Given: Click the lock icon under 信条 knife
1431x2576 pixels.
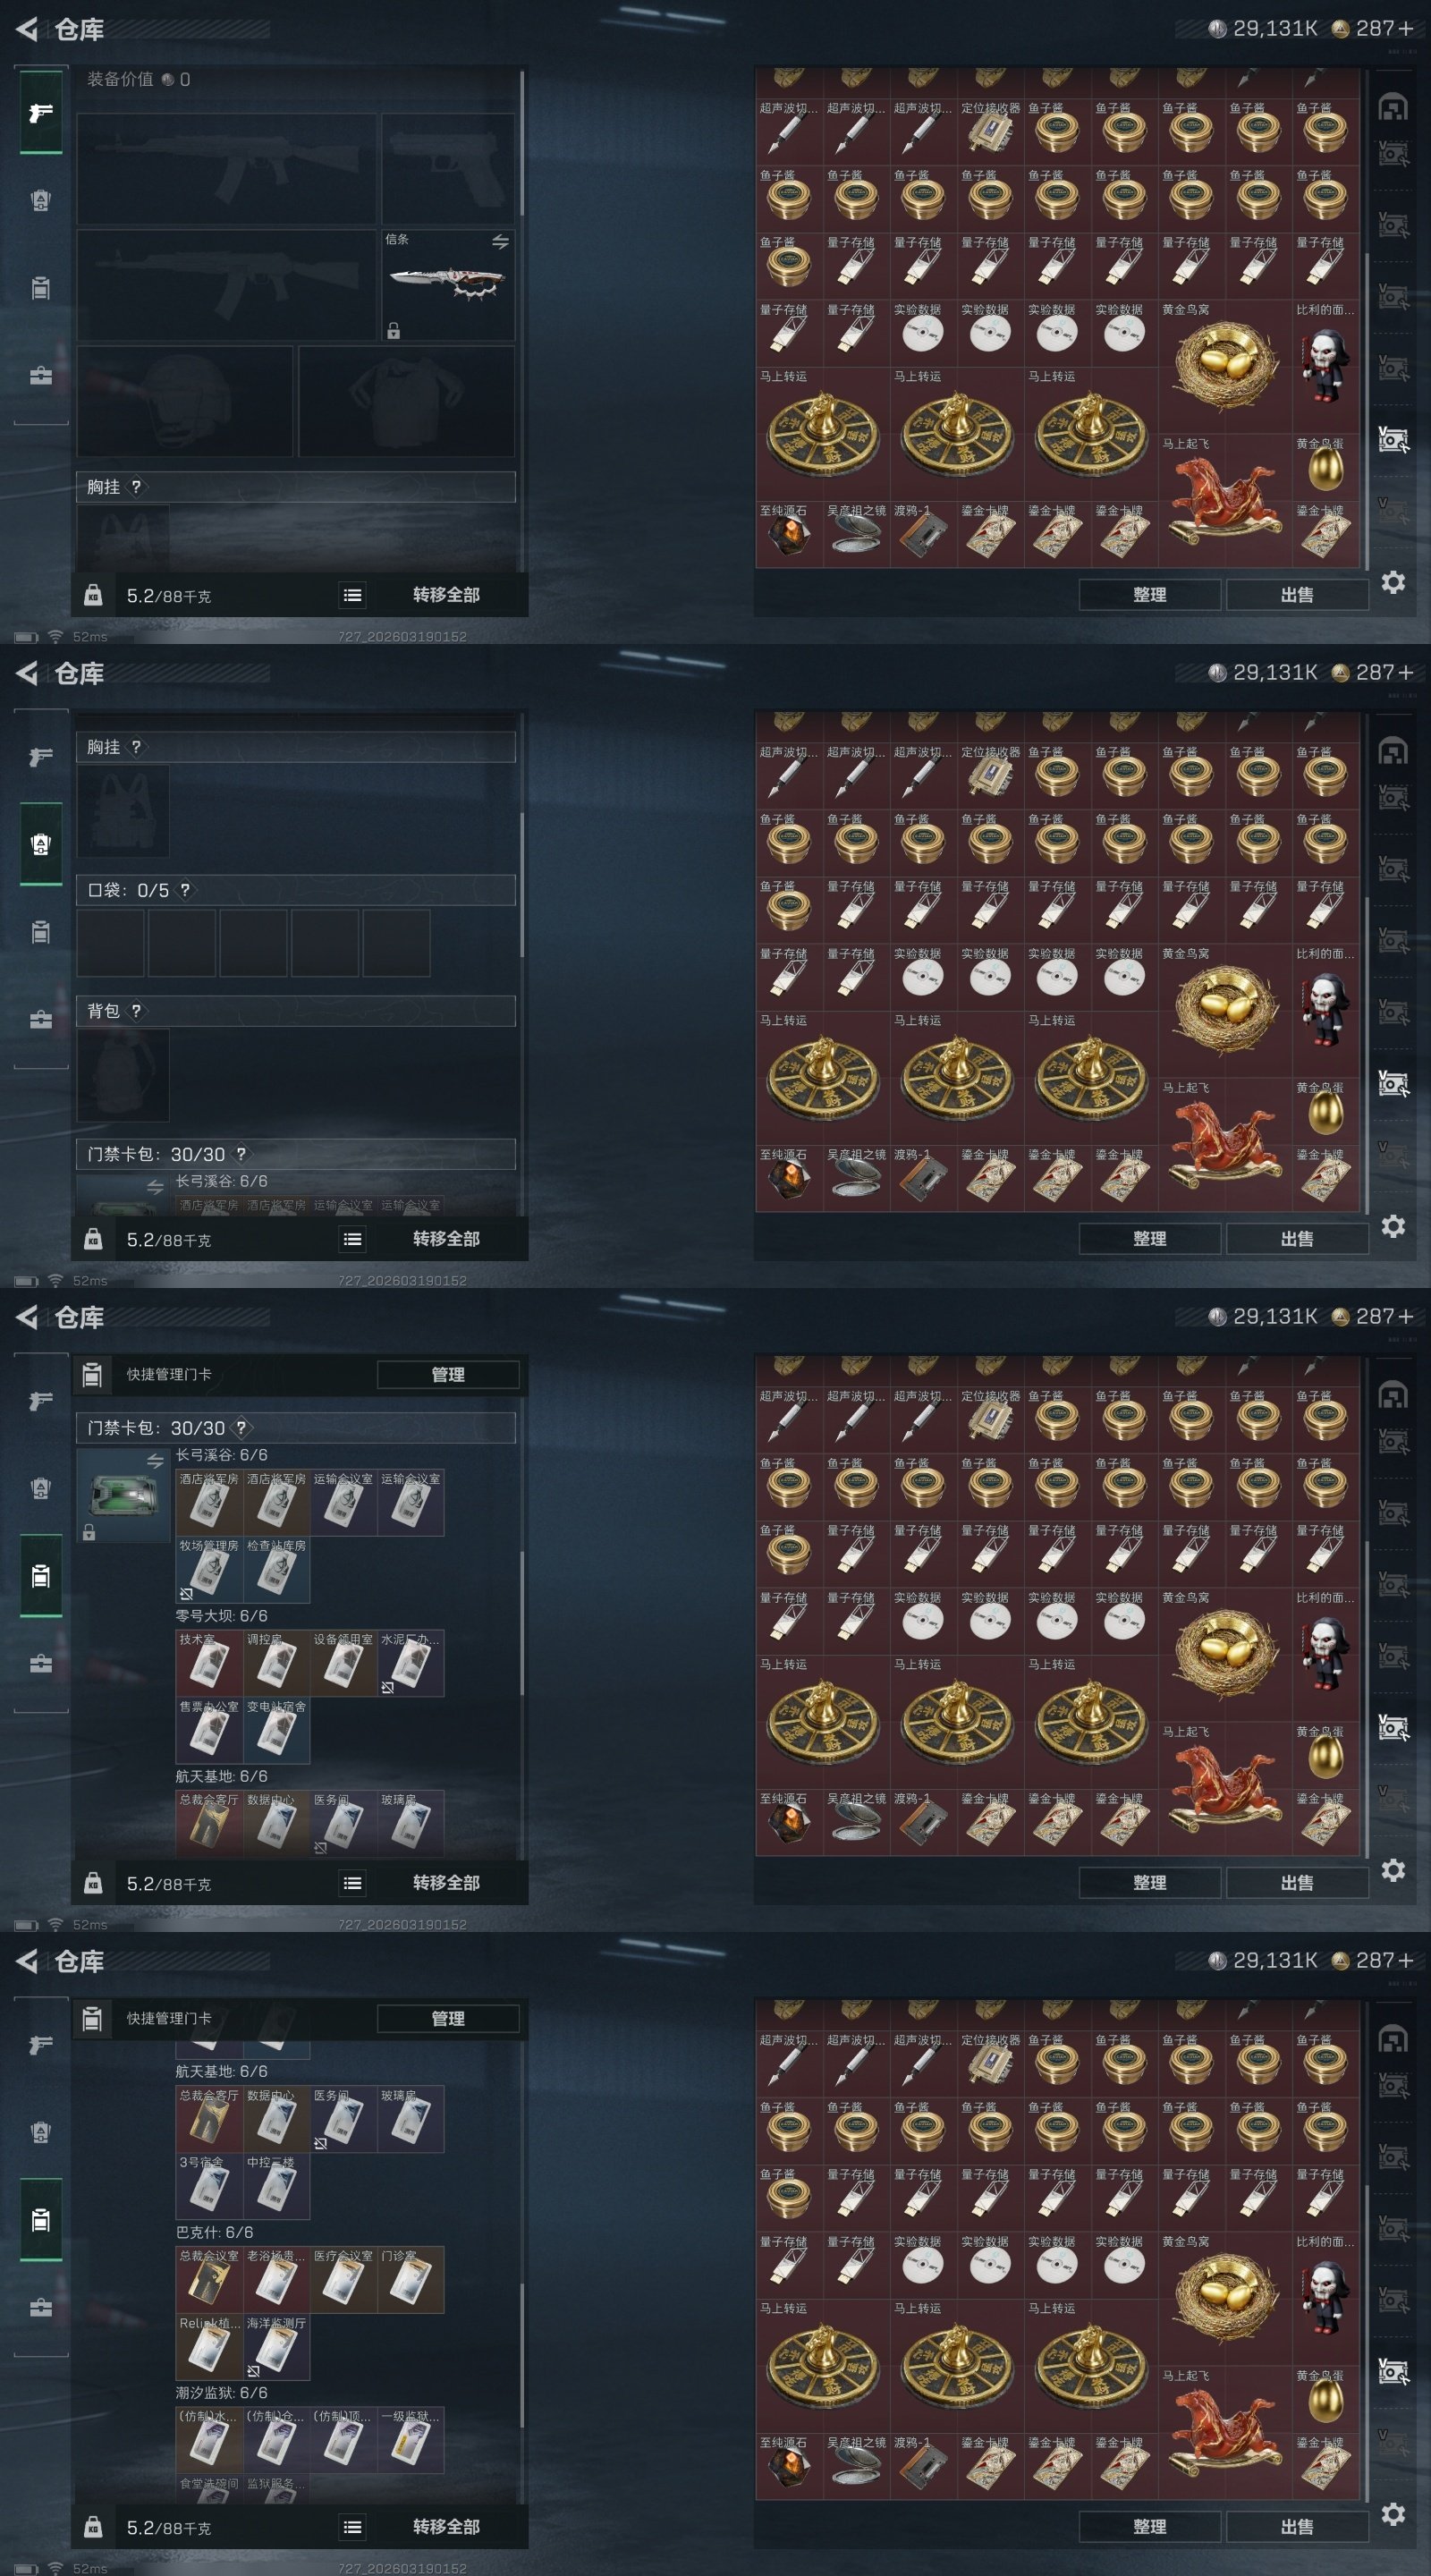Looking at the screenshot, I should pos(394,331).
